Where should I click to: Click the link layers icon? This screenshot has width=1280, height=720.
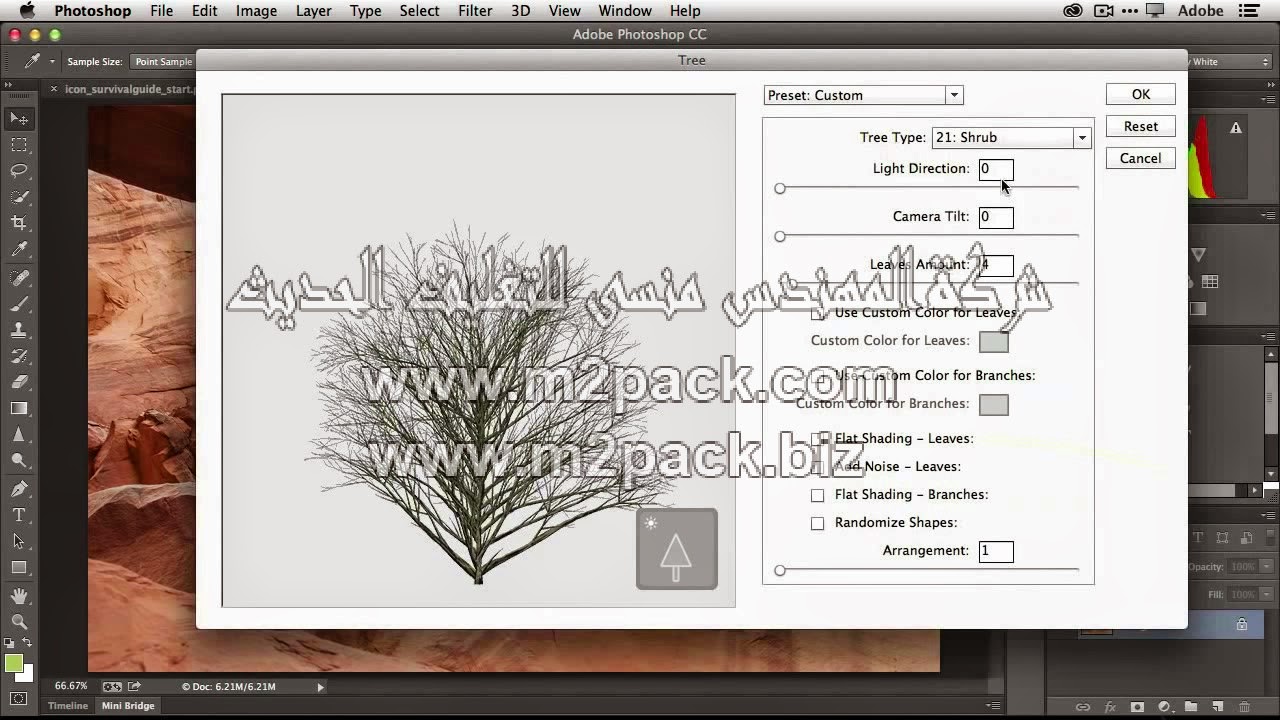pos(1082,707)
